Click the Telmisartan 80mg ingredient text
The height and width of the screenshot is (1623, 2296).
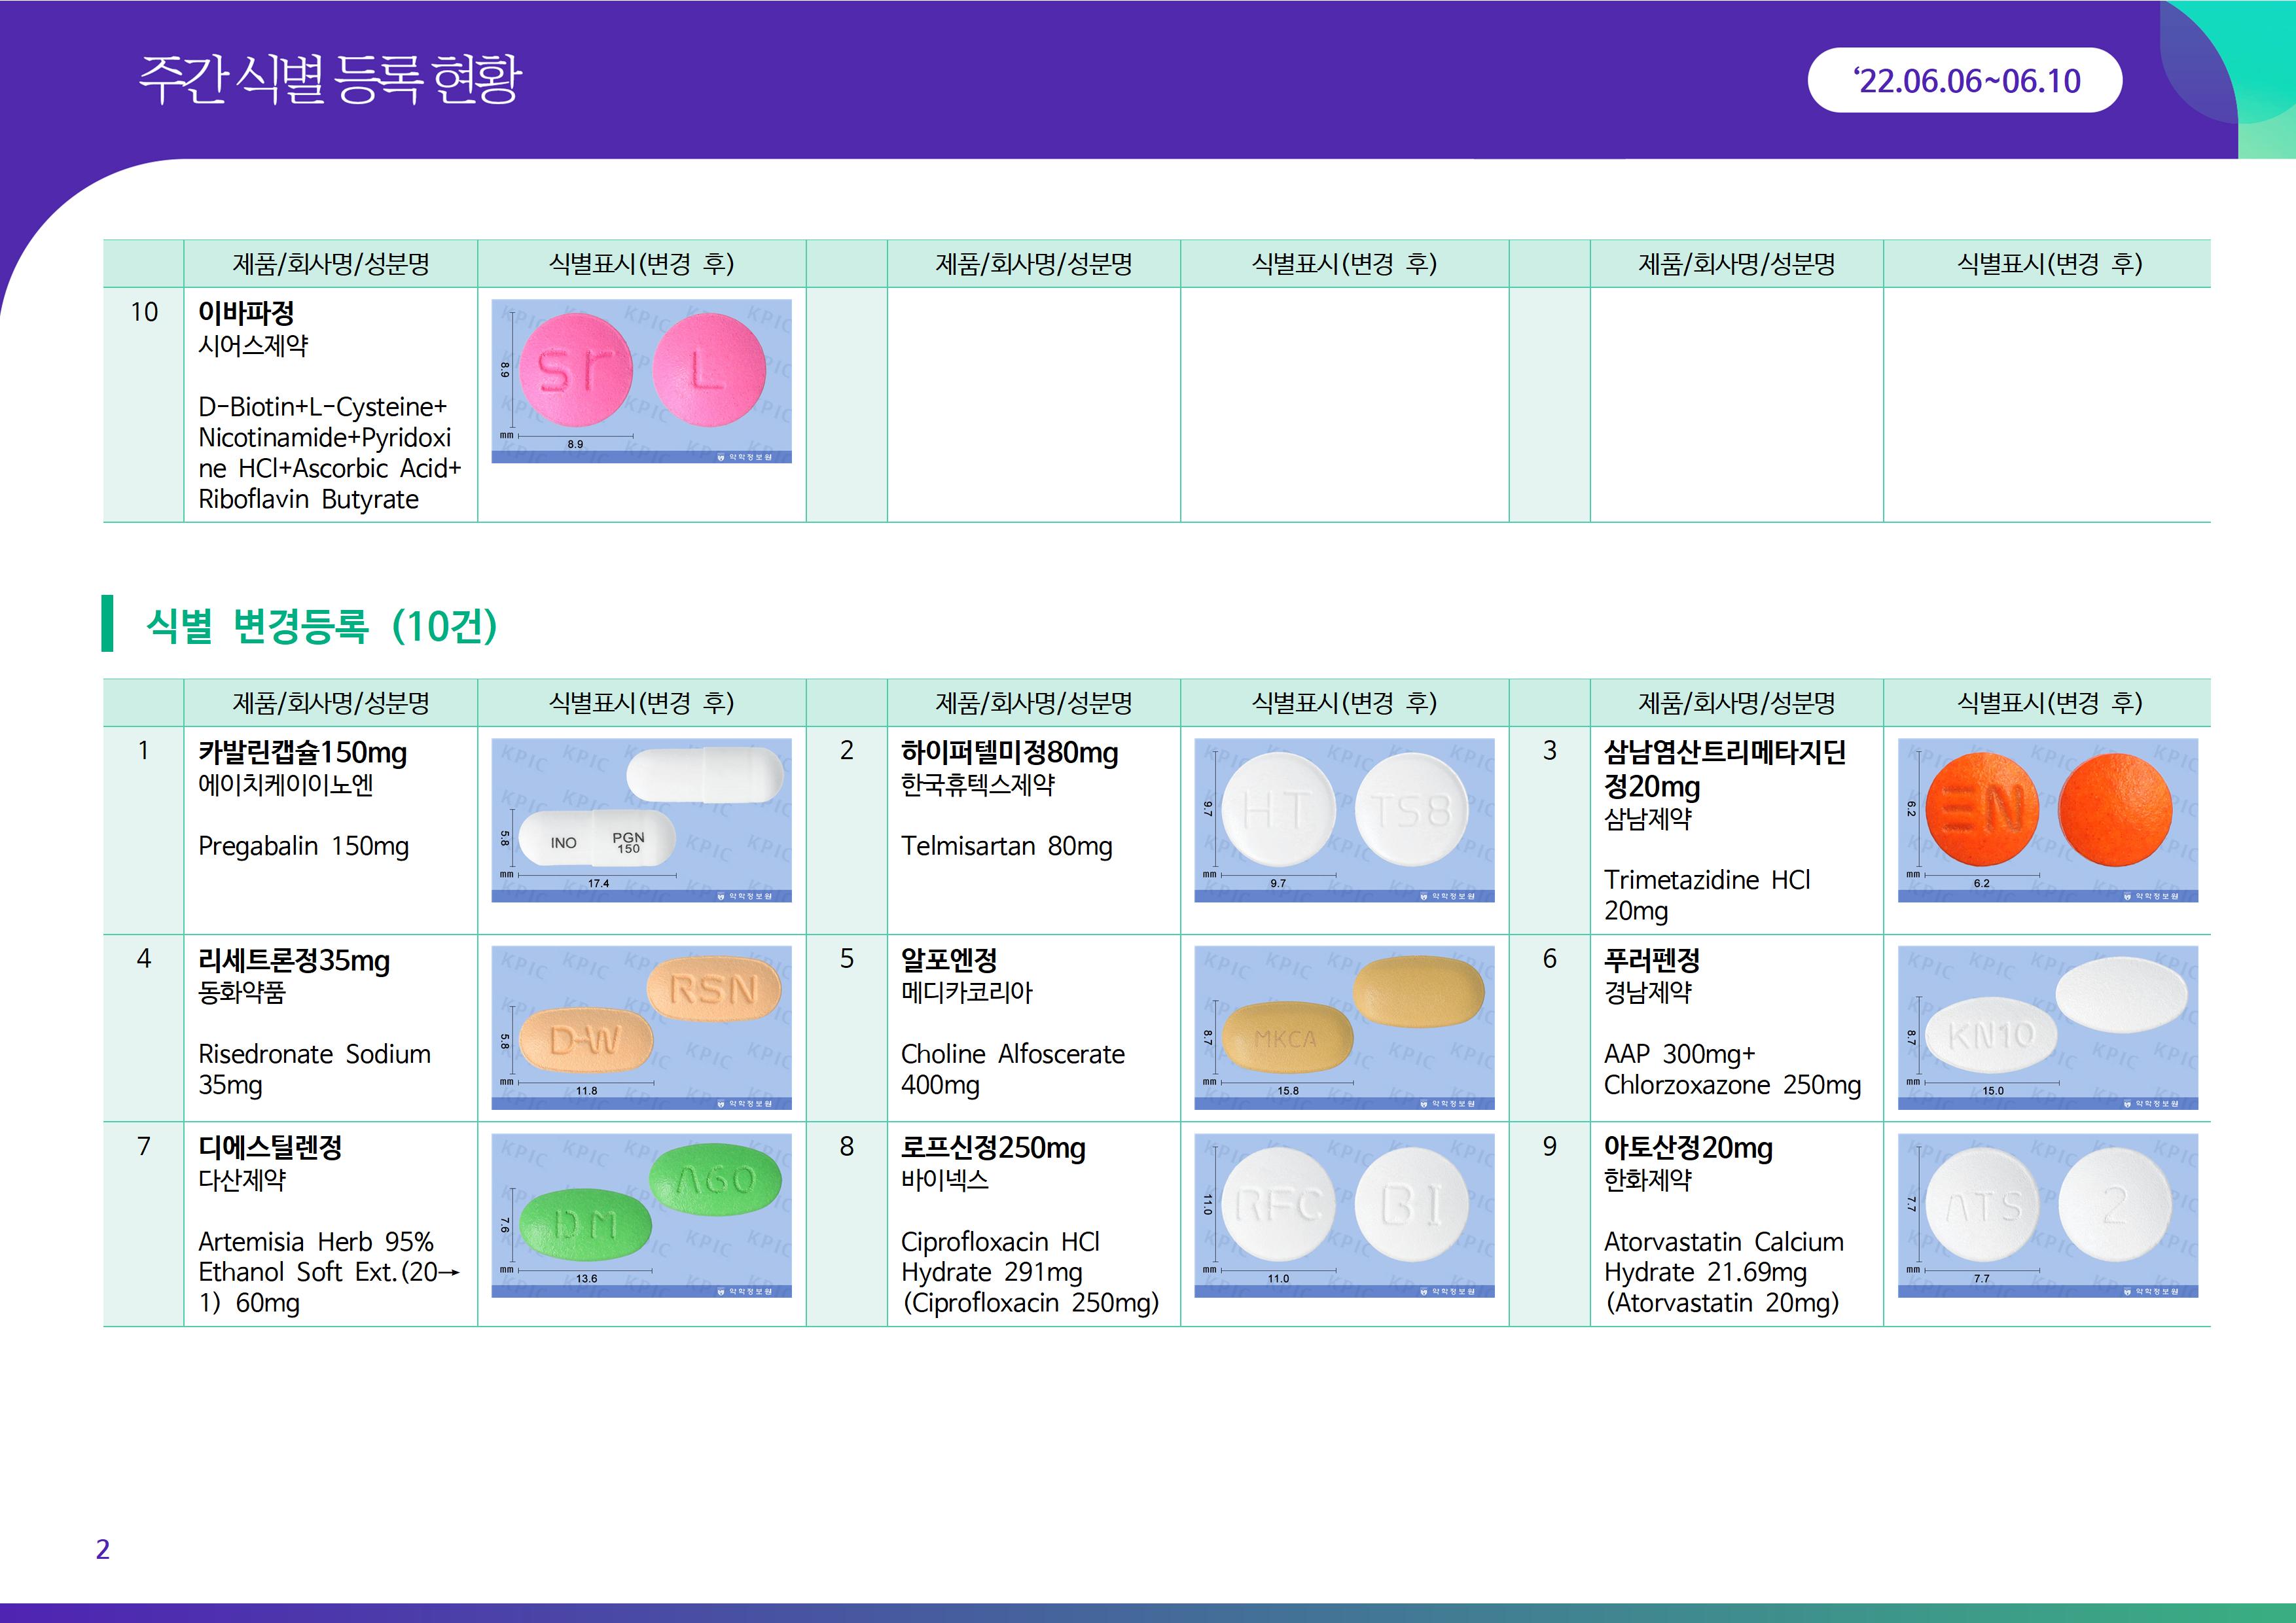coord(1006,846)
